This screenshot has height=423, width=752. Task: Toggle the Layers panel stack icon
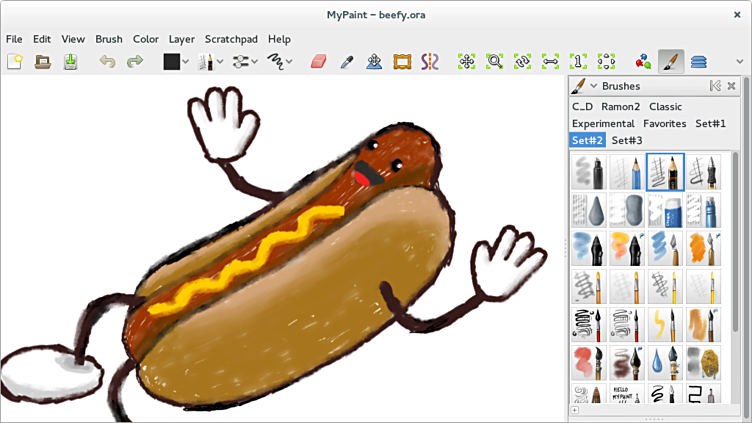(x=698, y=62)
